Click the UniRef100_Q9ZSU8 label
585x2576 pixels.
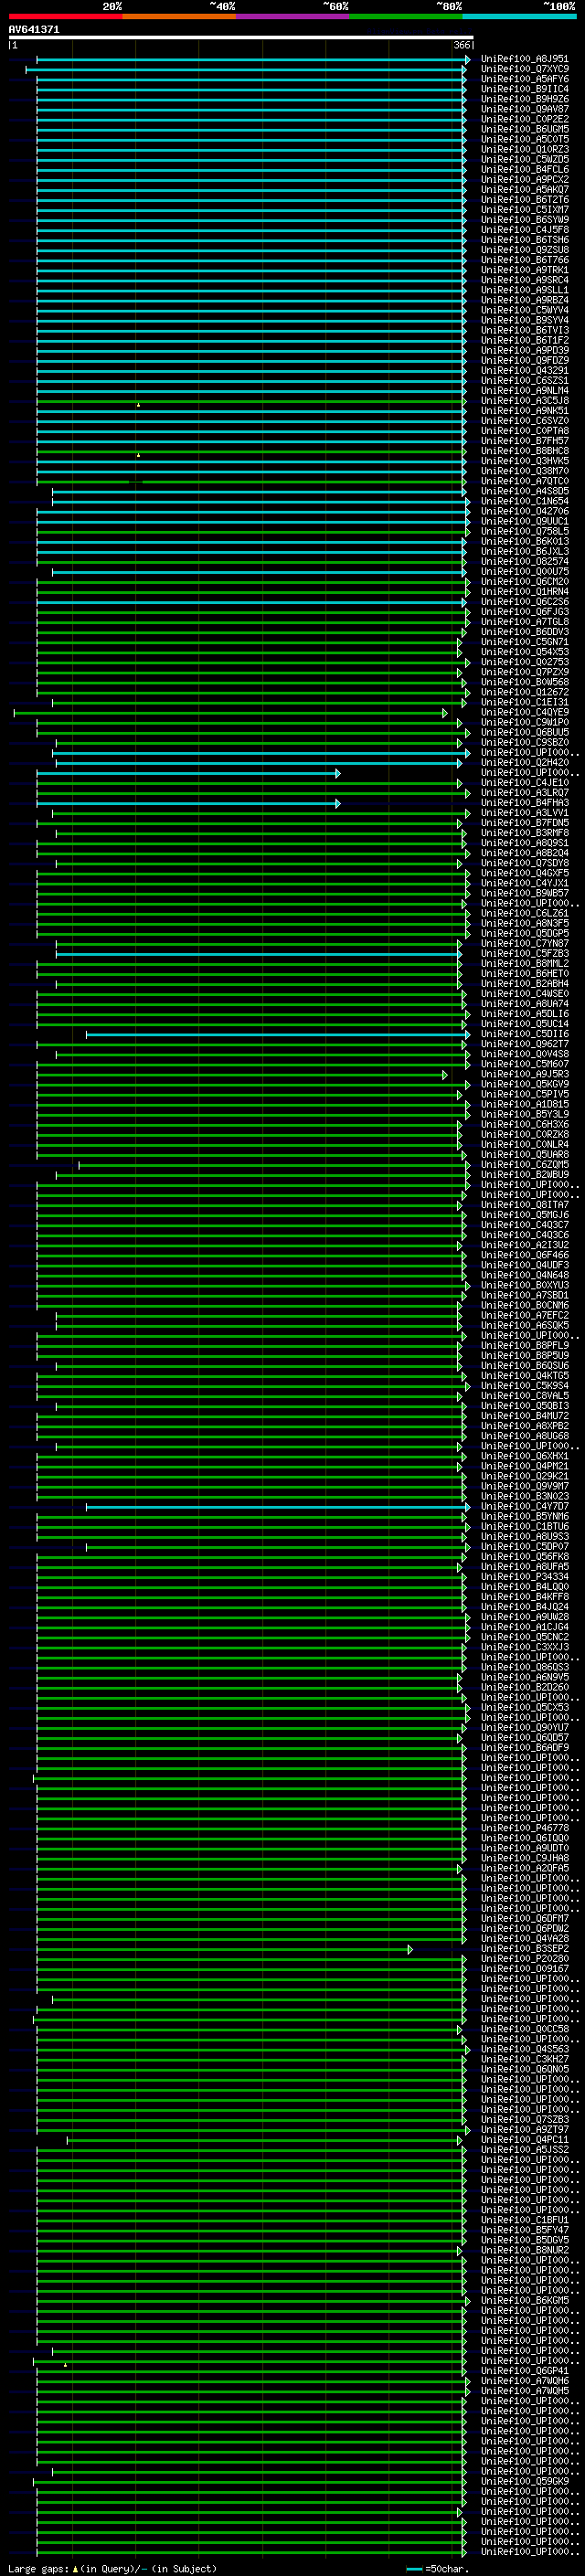click(525, 250)
